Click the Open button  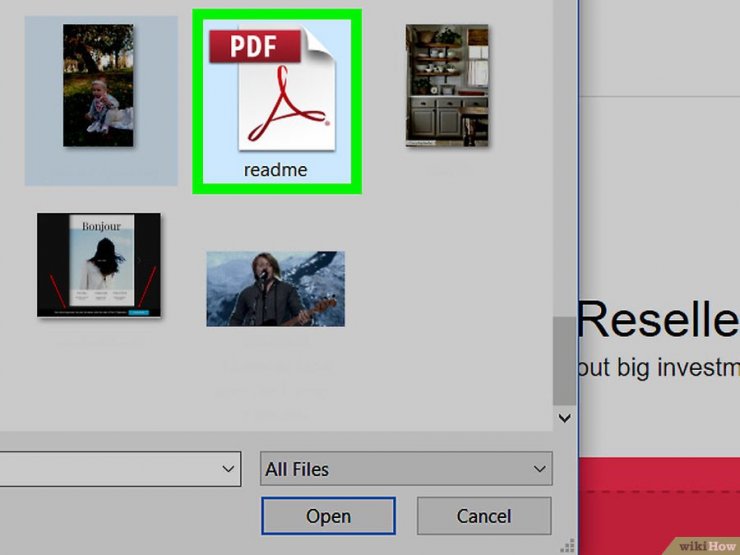[328, 516]
